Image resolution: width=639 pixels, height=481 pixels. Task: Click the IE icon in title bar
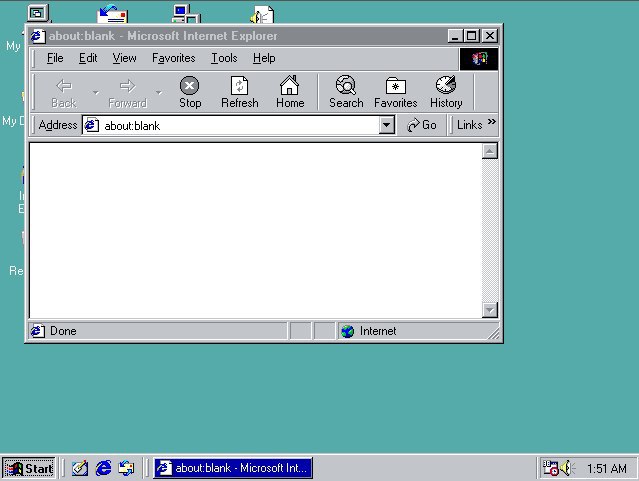point(37,36)
